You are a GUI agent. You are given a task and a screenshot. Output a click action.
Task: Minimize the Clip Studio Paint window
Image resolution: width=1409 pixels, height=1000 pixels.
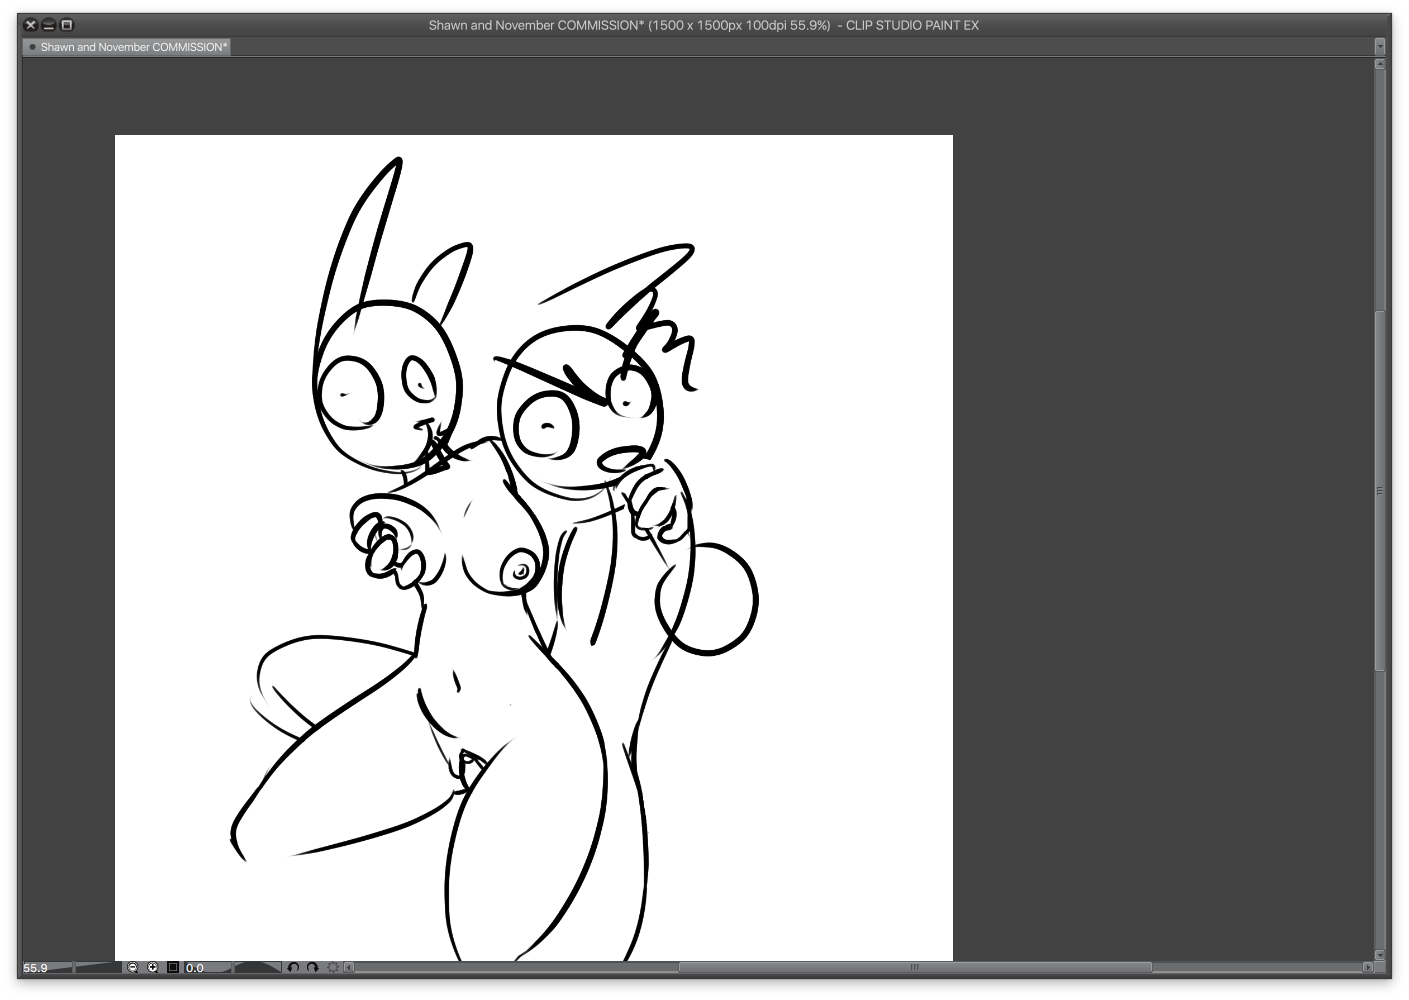pyautogui.click(x=48, y=25)
